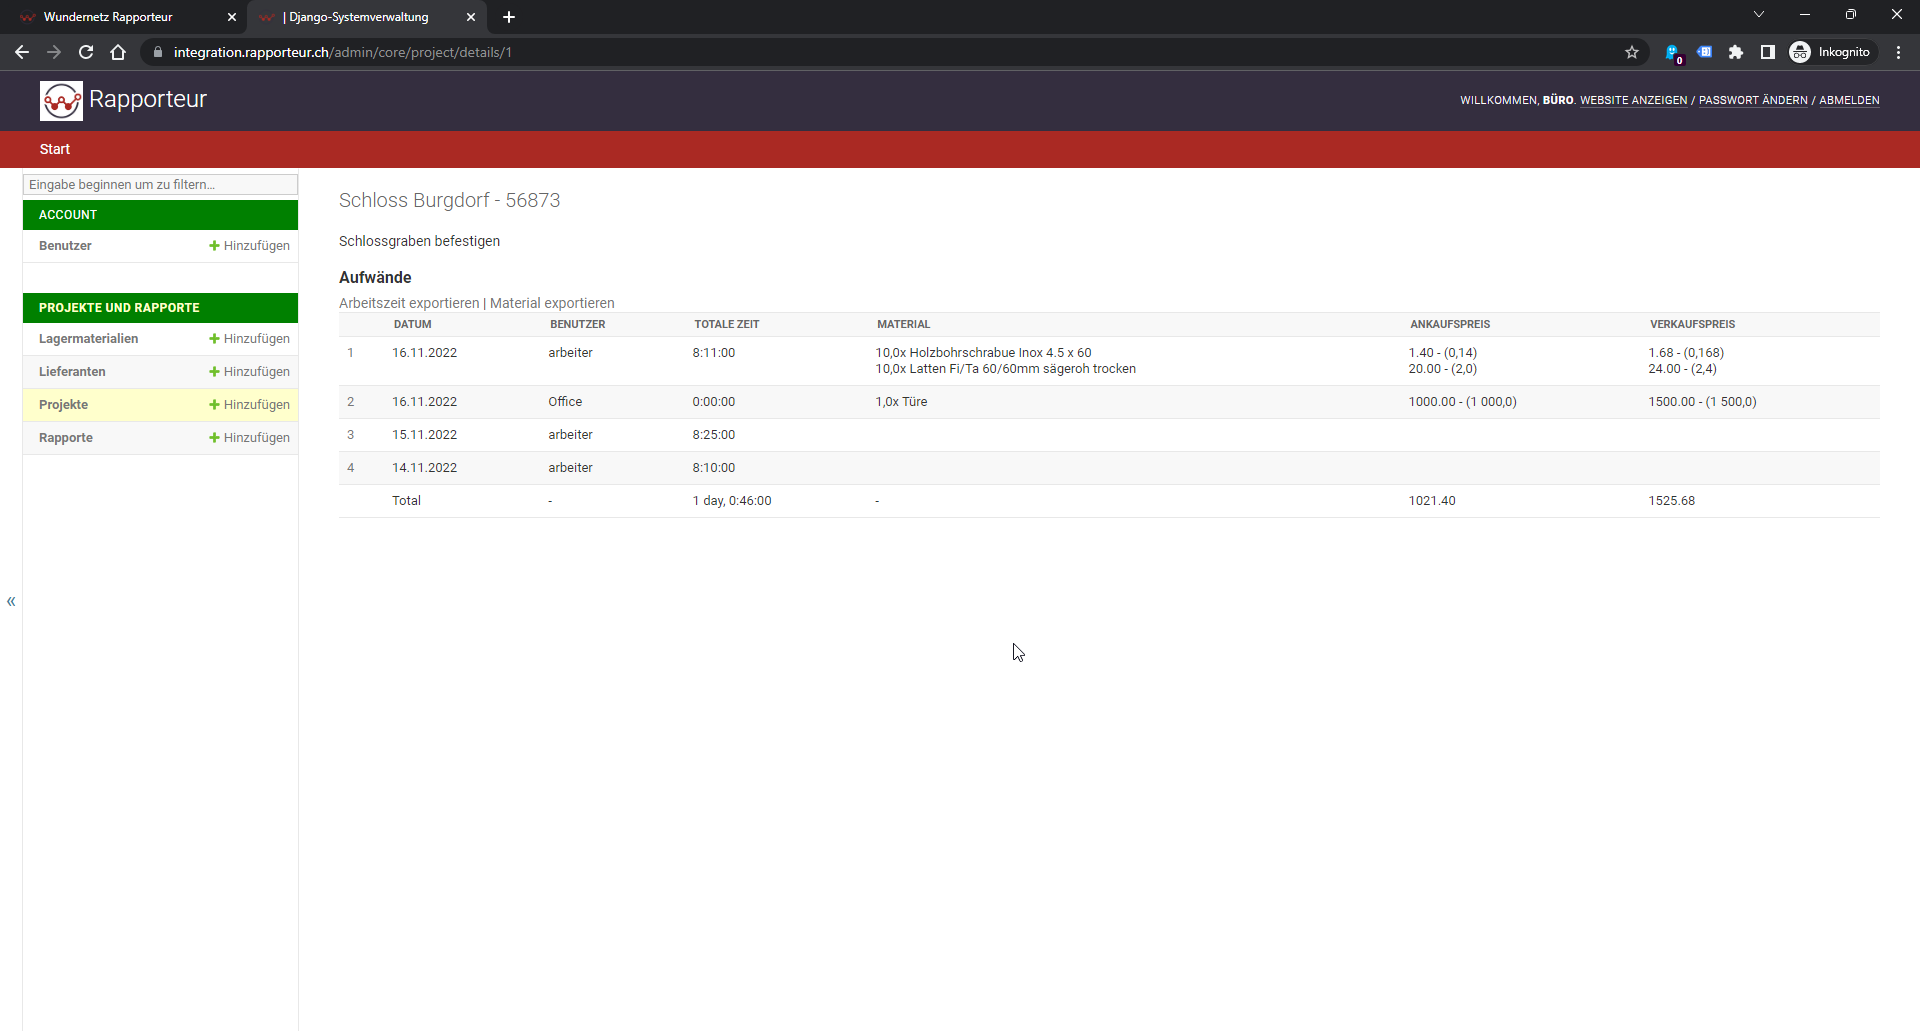Image resolution: width=1920 pixels, height=1031 pixels.
Task: Toggle the browser side panel icon
Action: (x=1768, y=52)
